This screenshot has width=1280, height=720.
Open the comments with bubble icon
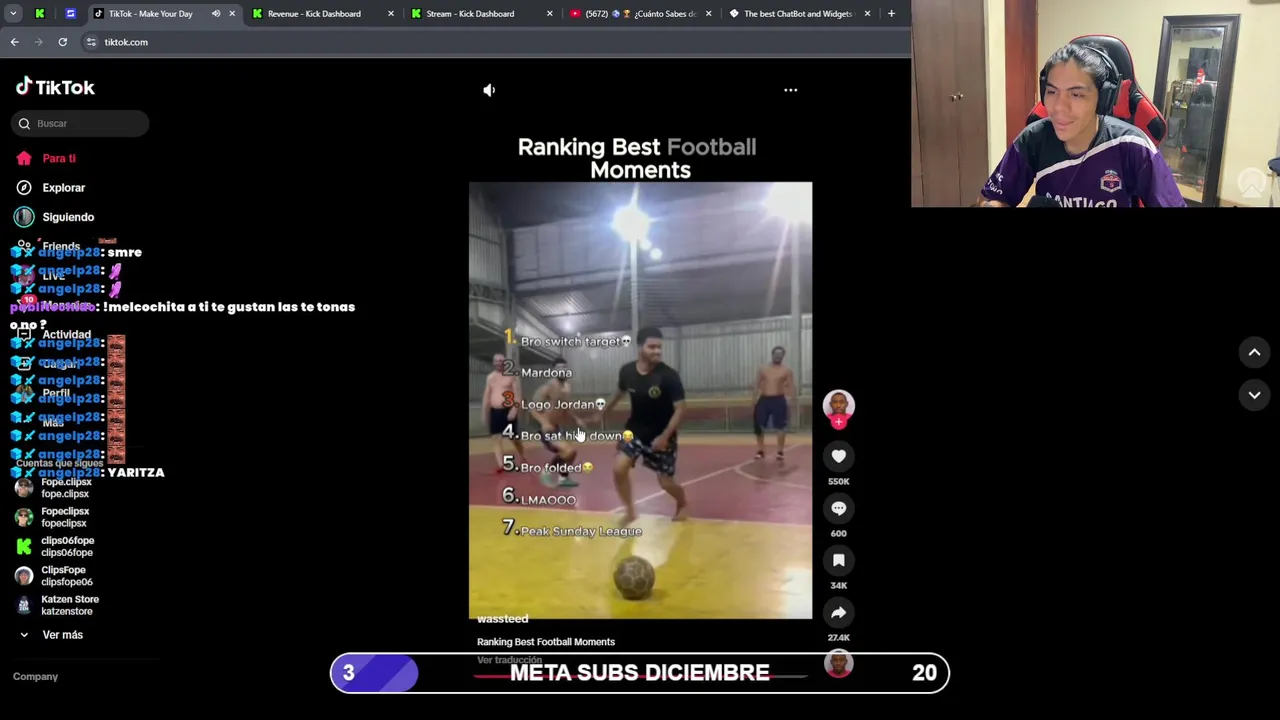coord(838,508)
